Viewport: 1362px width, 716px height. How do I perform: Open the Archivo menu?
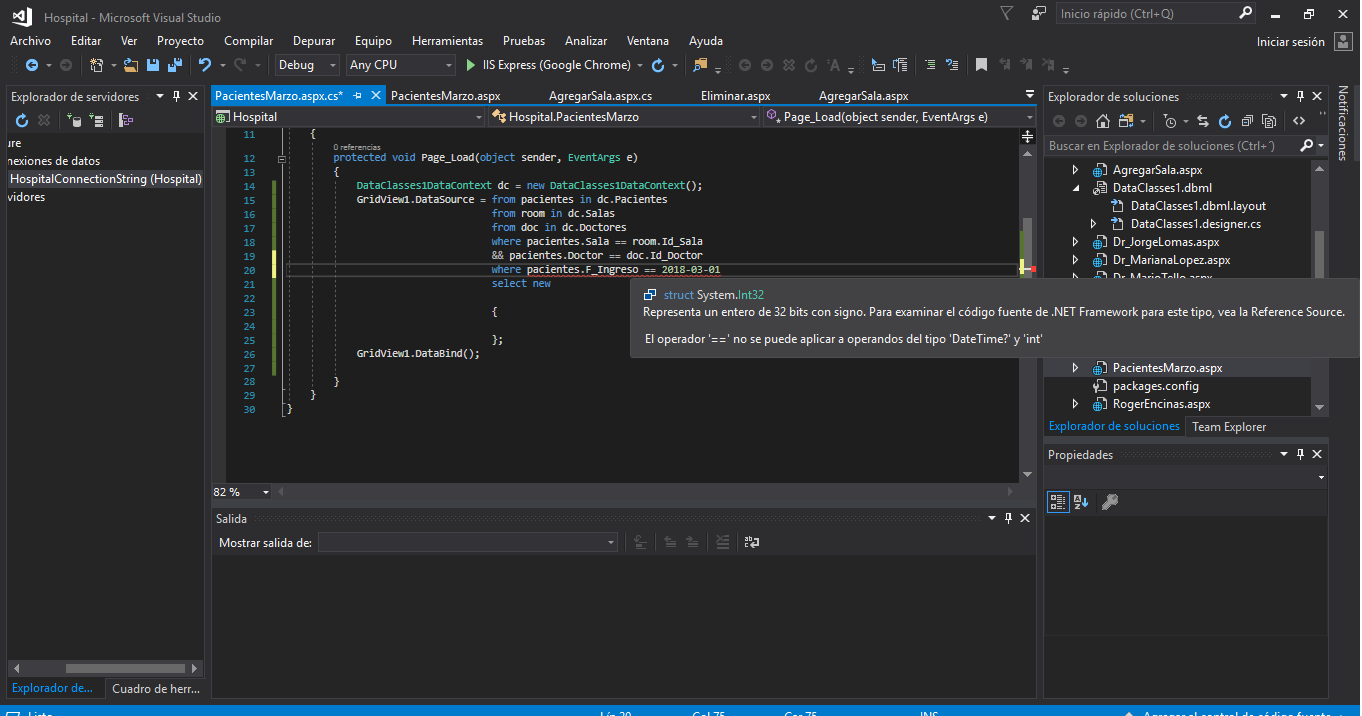point(30,41)
